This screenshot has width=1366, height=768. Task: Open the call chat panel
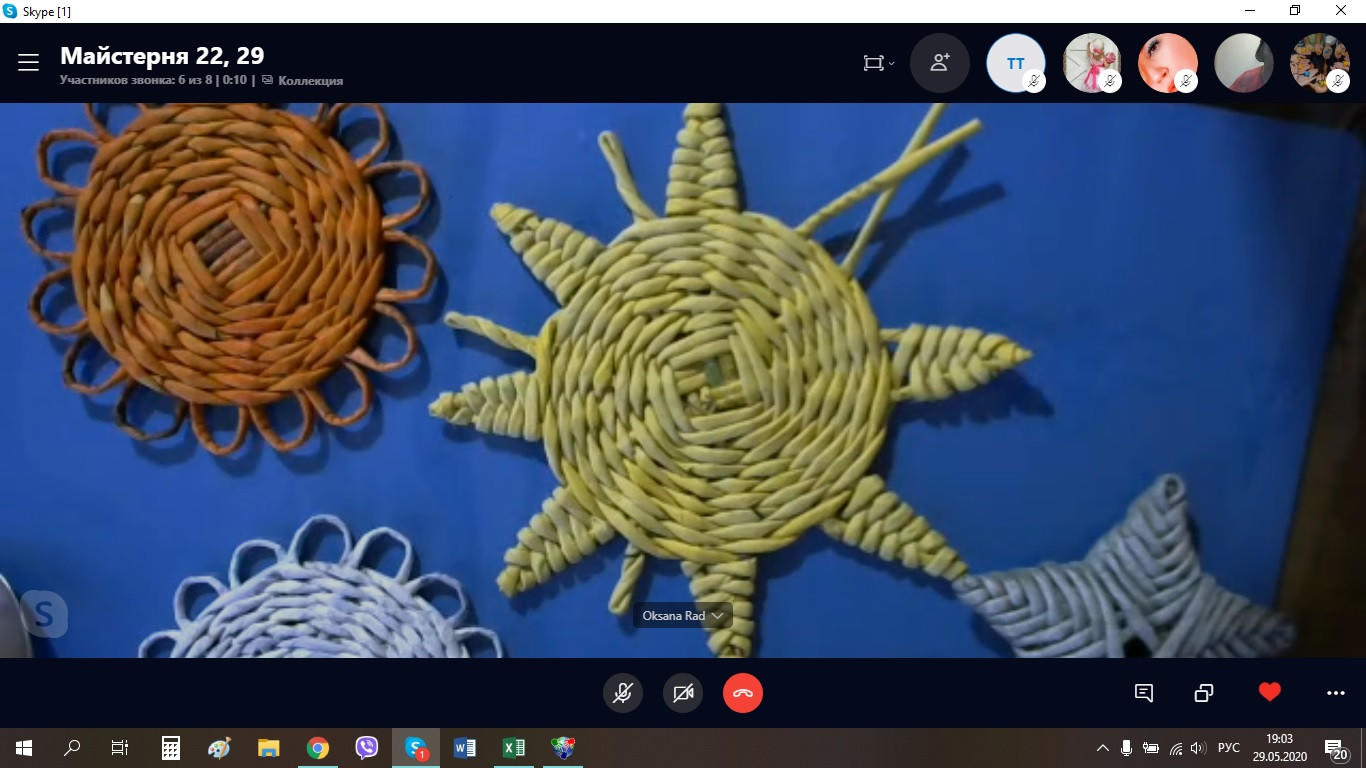click(x=1144, y=693)
